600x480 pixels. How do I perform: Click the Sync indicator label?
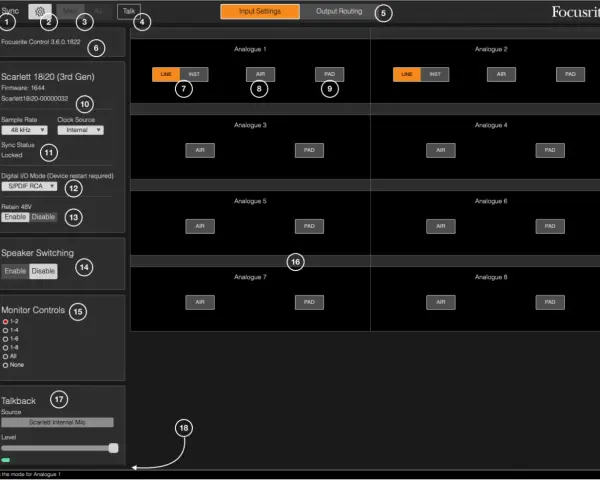[10, 11]
